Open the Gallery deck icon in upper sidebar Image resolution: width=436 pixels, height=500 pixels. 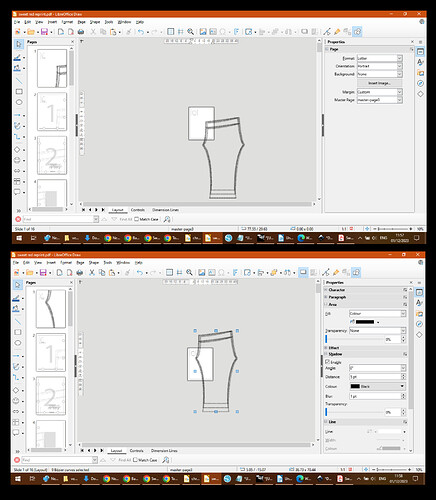[420, 73]
